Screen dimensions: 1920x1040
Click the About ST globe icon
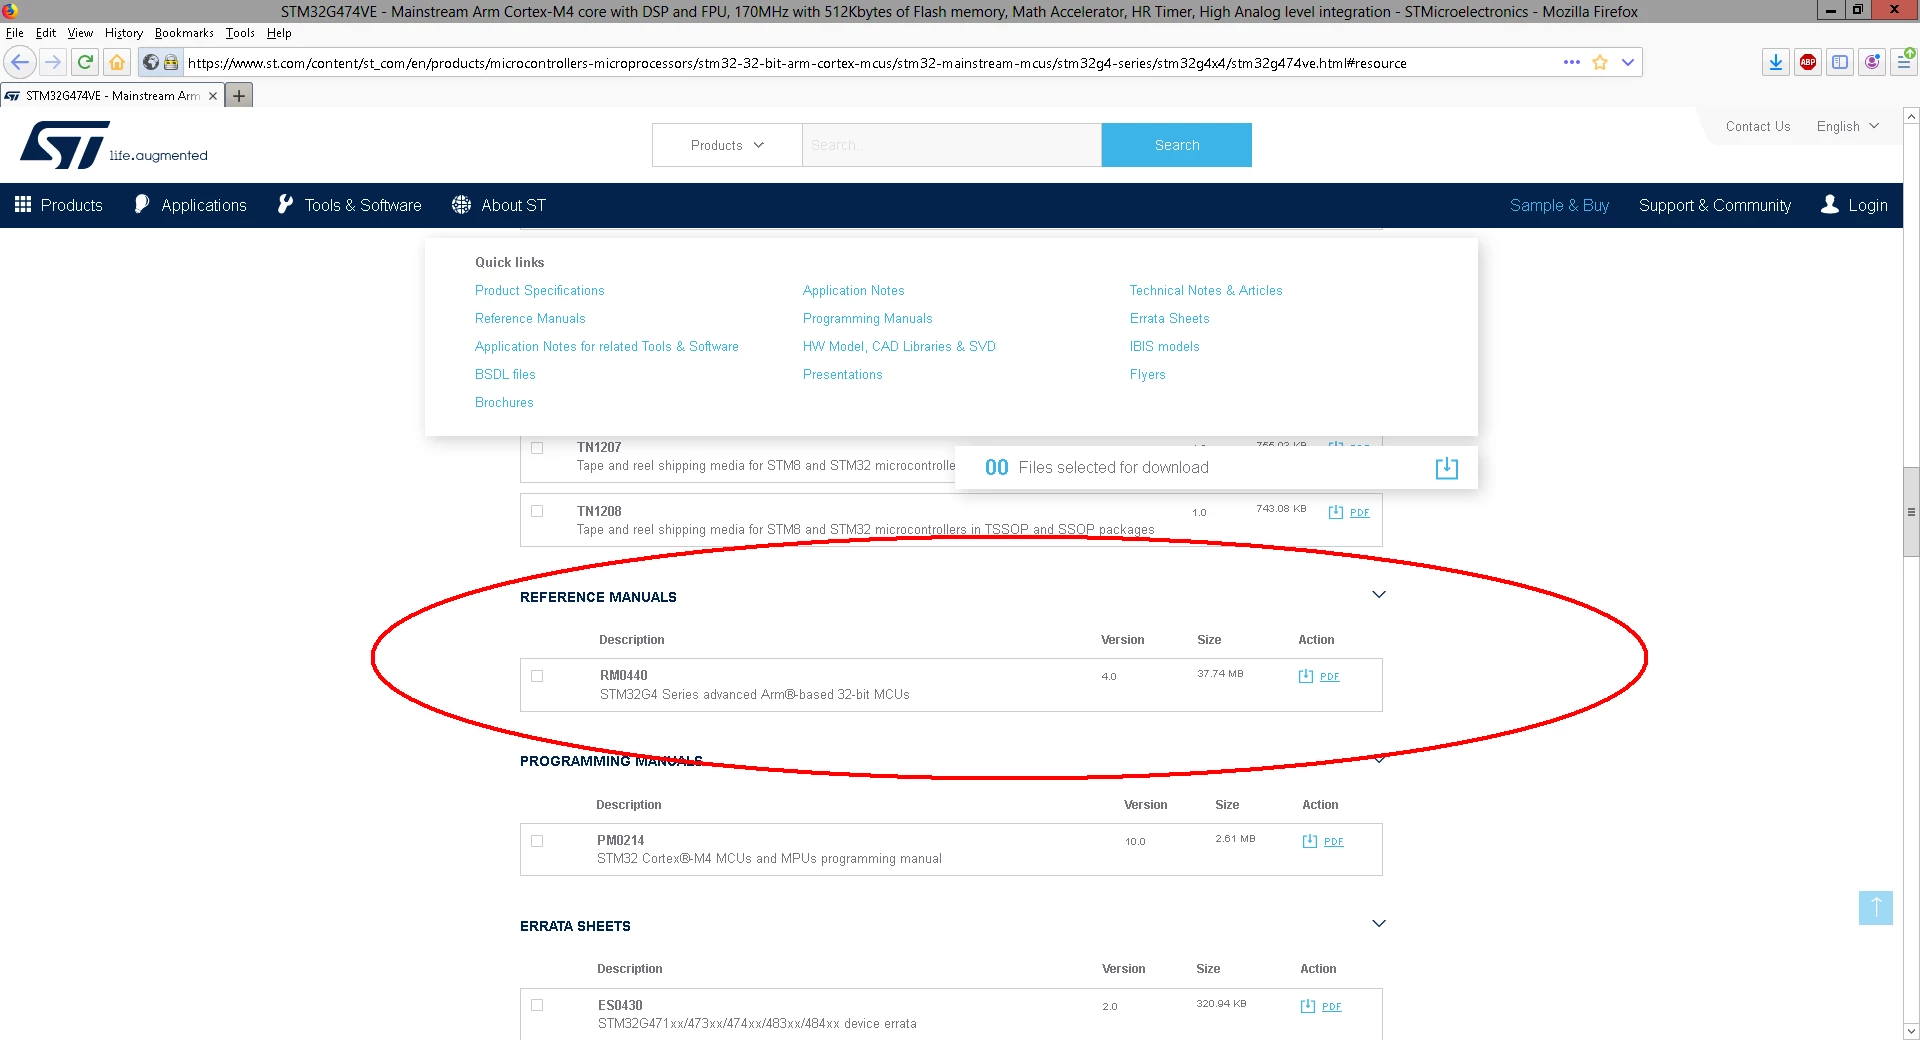(461, 204)
